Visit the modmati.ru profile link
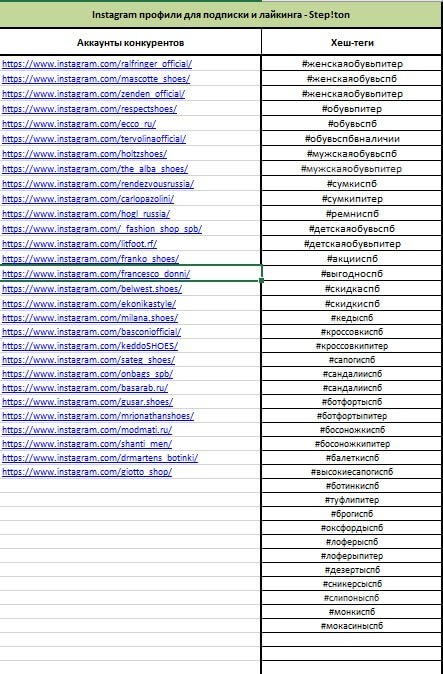Screen dimensions: 443x674 coord(87,430)
